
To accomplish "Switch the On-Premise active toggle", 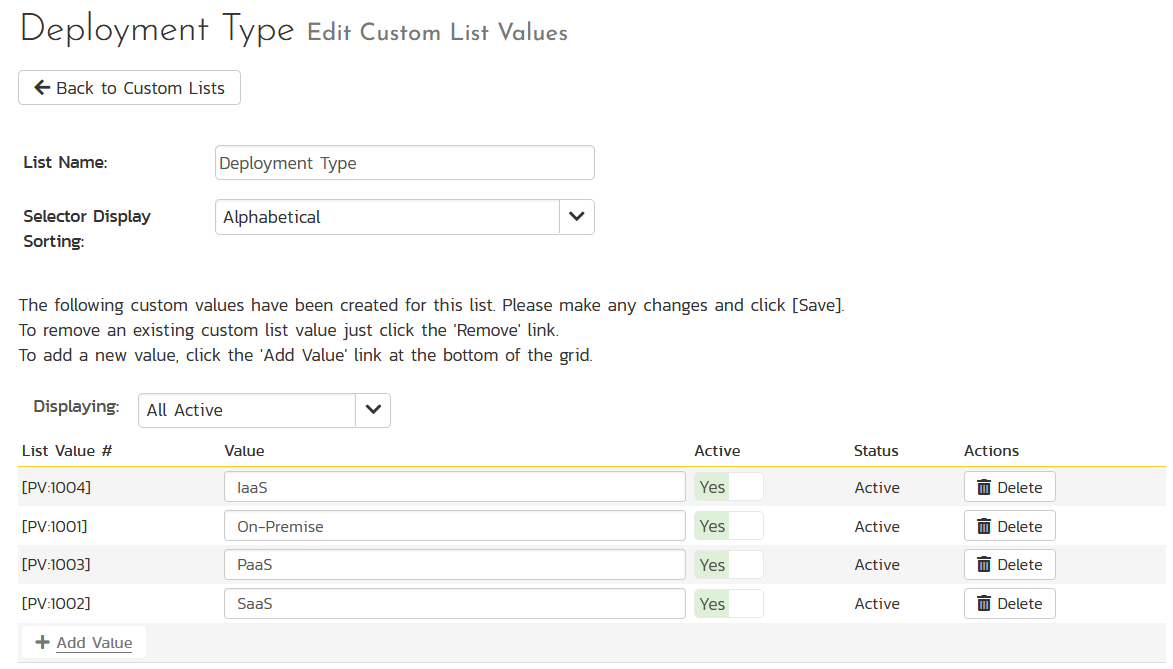I will pos(729,525).
